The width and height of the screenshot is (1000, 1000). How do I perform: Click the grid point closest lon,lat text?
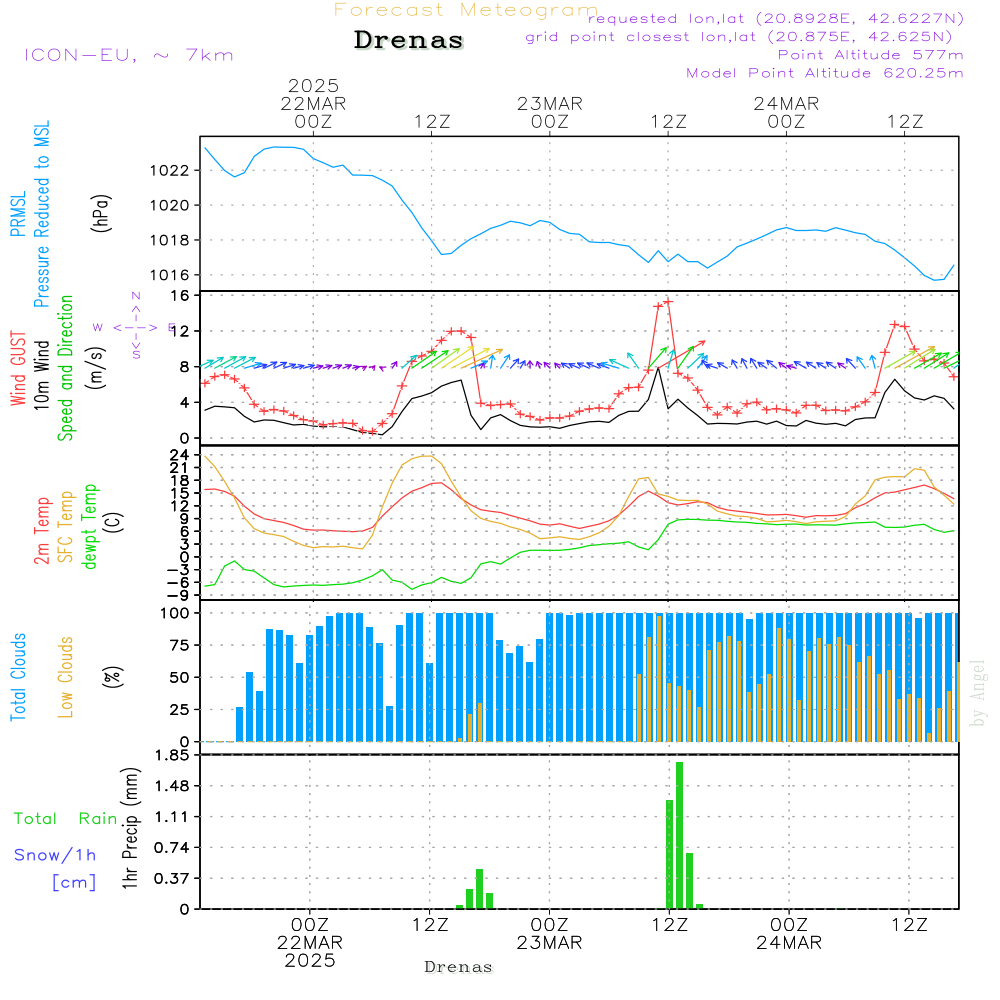click(739, 37)
